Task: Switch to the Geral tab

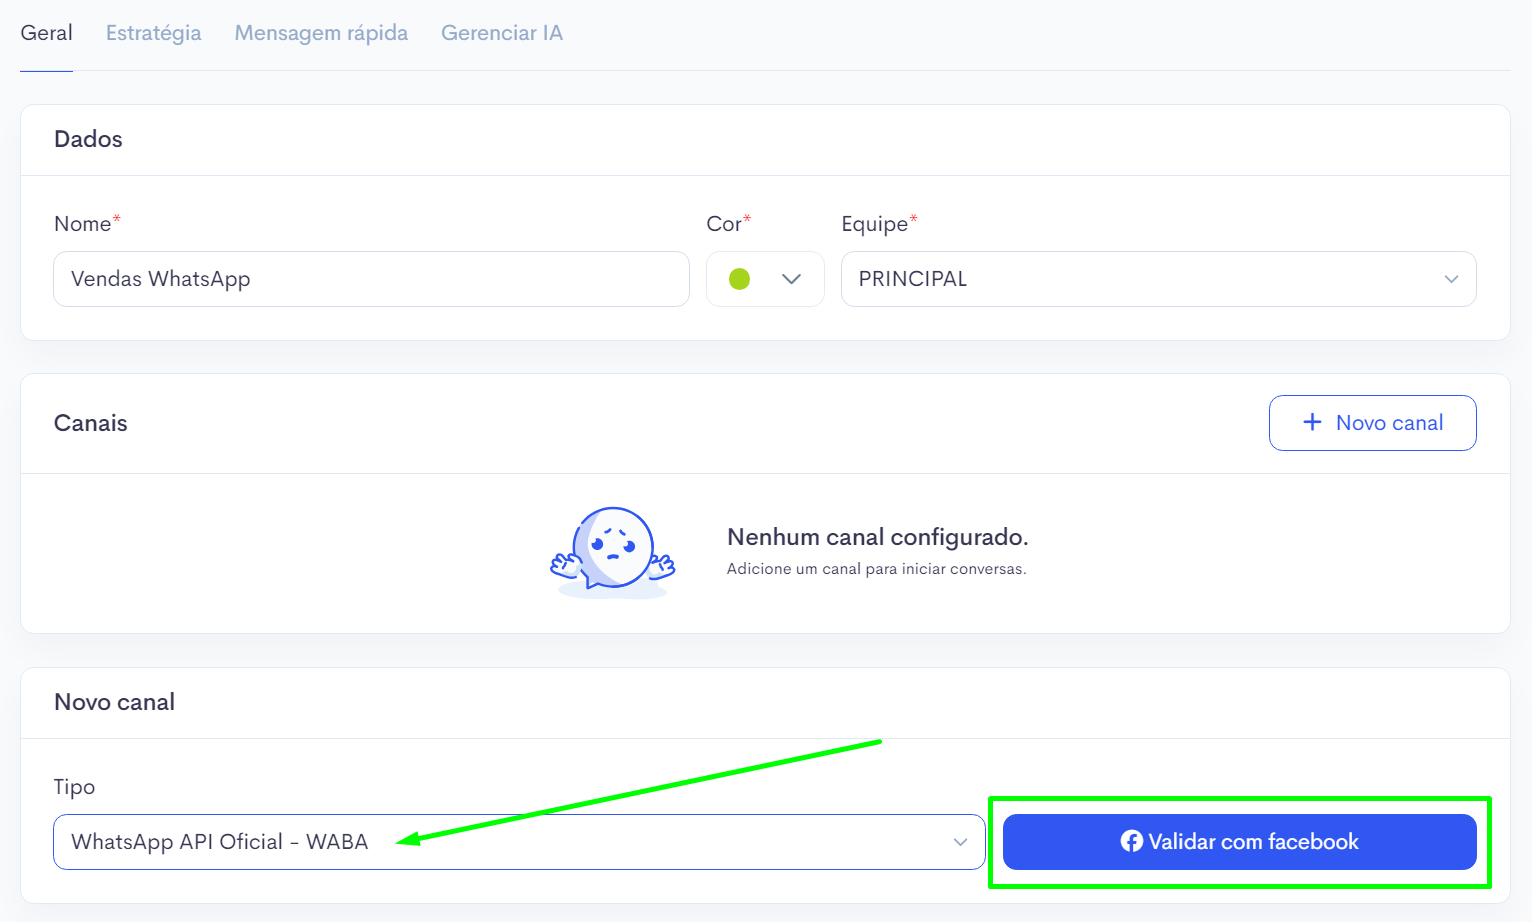Action: [46, 33]
